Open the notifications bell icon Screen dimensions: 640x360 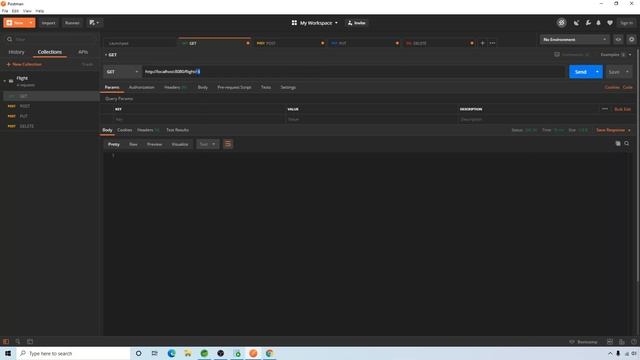coord(598,23)
